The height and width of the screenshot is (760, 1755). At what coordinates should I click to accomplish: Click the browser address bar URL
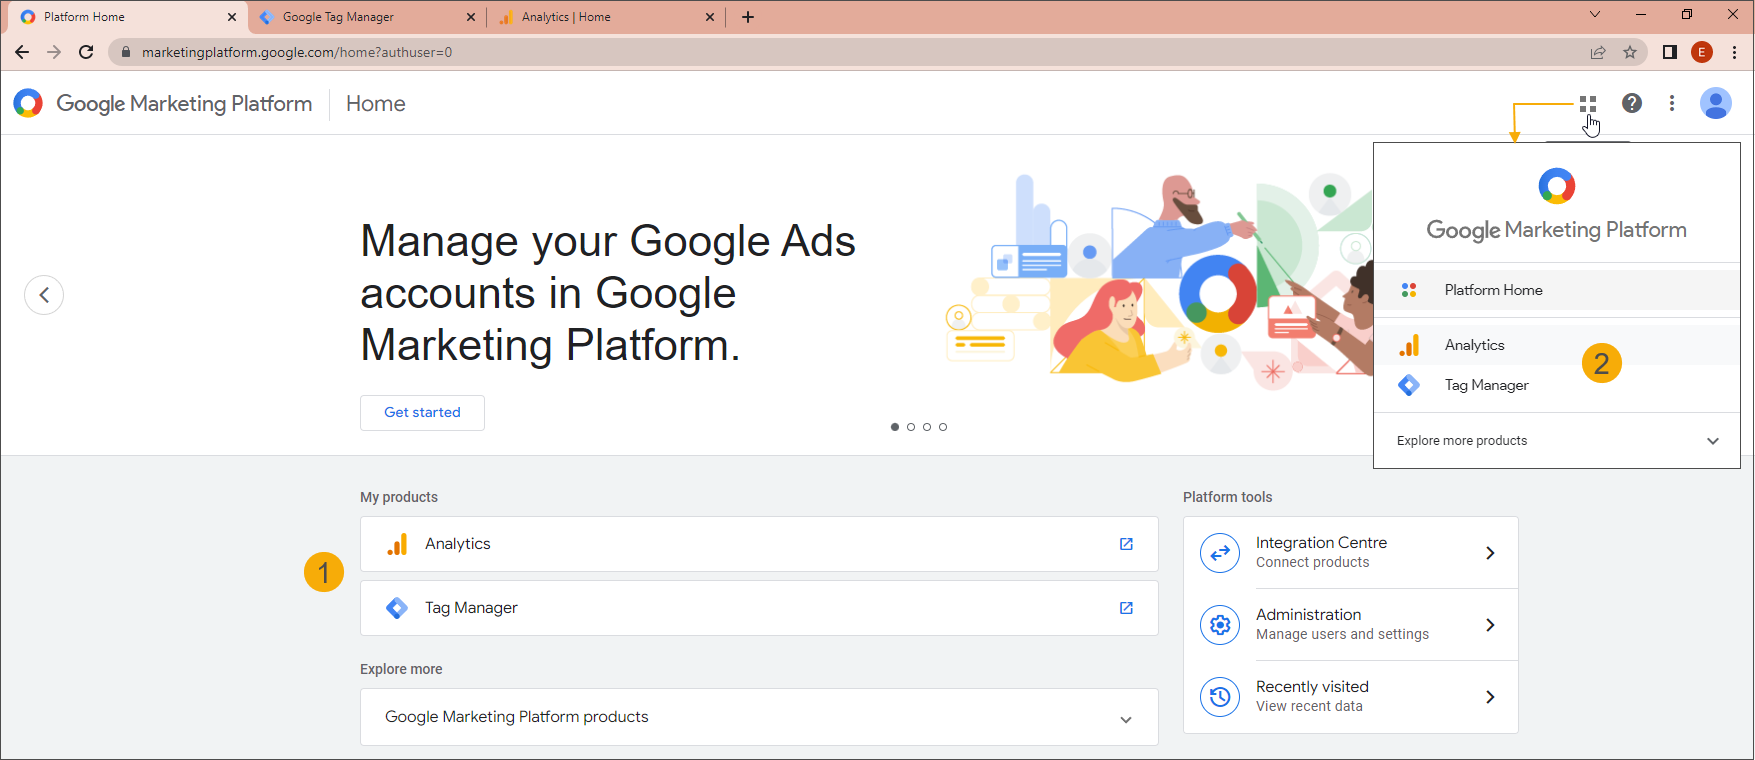tap(297, 52)
